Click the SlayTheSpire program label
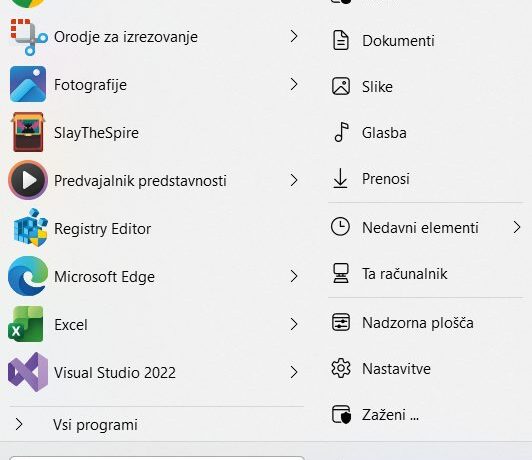Image resolution: width=532 pixels, height=460 pixels. pyautogui.click(x=96, y=132)
